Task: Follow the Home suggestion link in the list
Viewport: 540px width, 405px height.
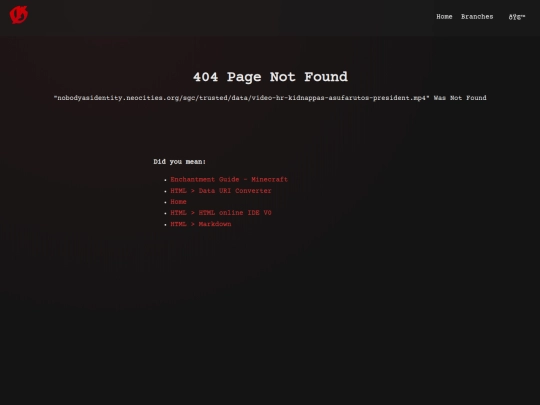Action: (178, 202)
